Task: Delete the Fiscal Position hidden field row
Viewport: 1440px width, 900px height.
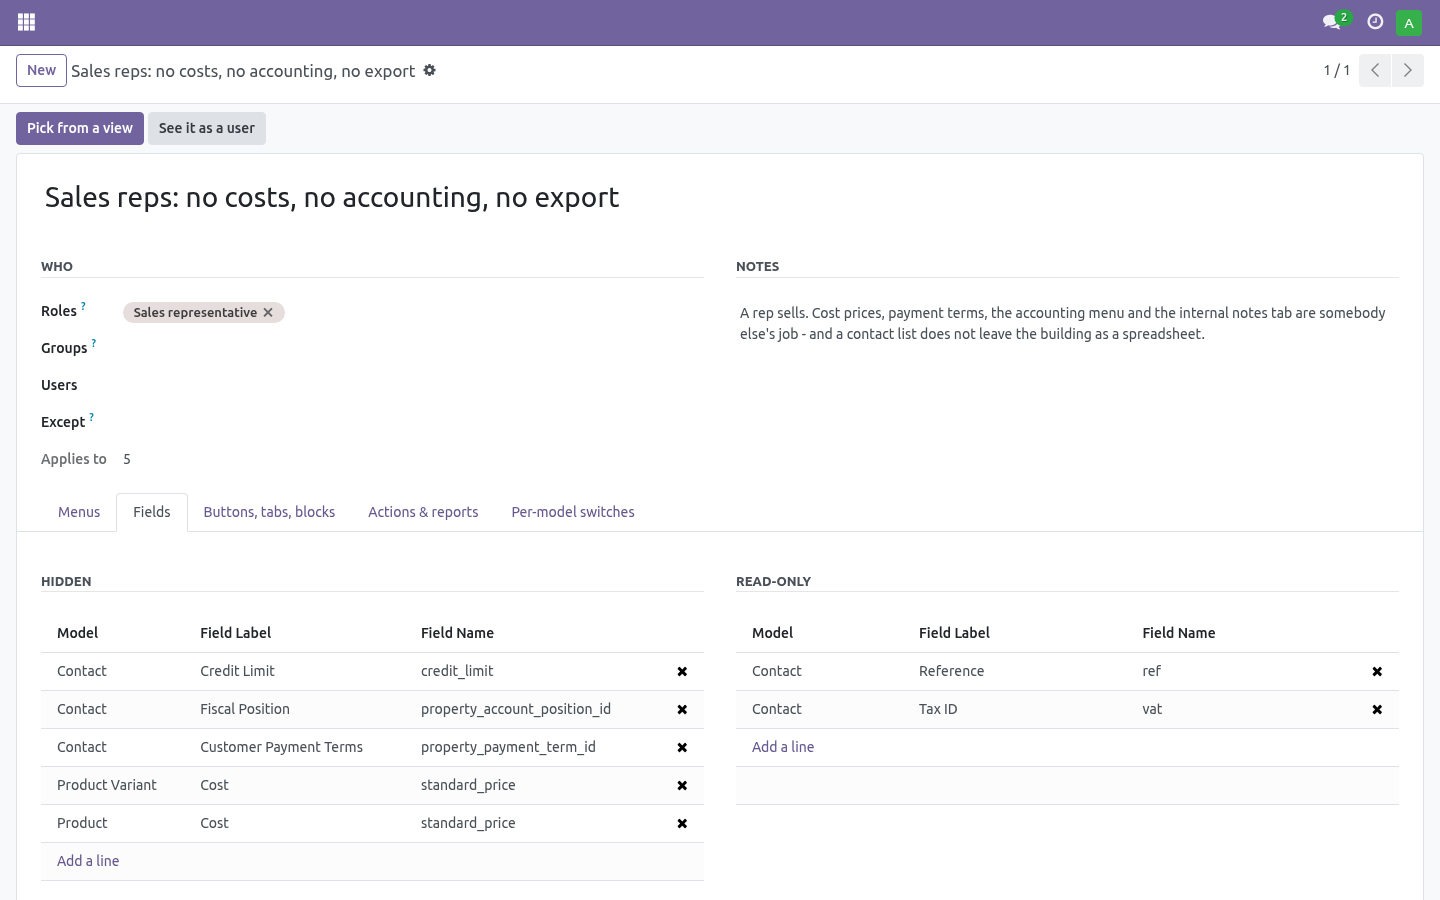Action: pos(682,710)
